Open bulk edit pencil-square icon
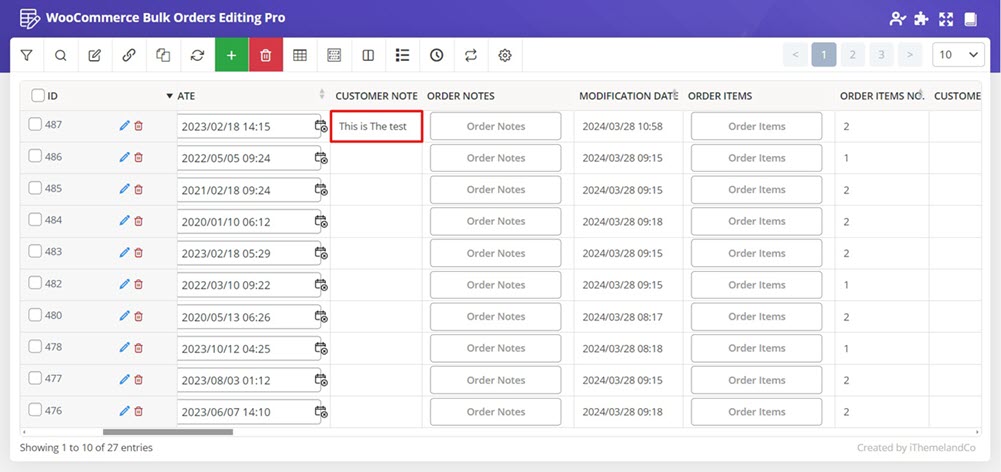This screenshot has width=1001, height=472. click(x=94, y=55)
